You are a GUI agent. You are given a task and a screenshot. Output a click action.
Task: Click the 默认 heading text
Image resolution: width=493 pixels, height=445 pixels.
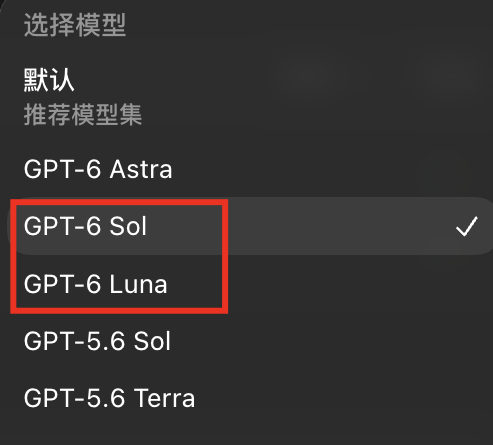click(x=49, y=80)
